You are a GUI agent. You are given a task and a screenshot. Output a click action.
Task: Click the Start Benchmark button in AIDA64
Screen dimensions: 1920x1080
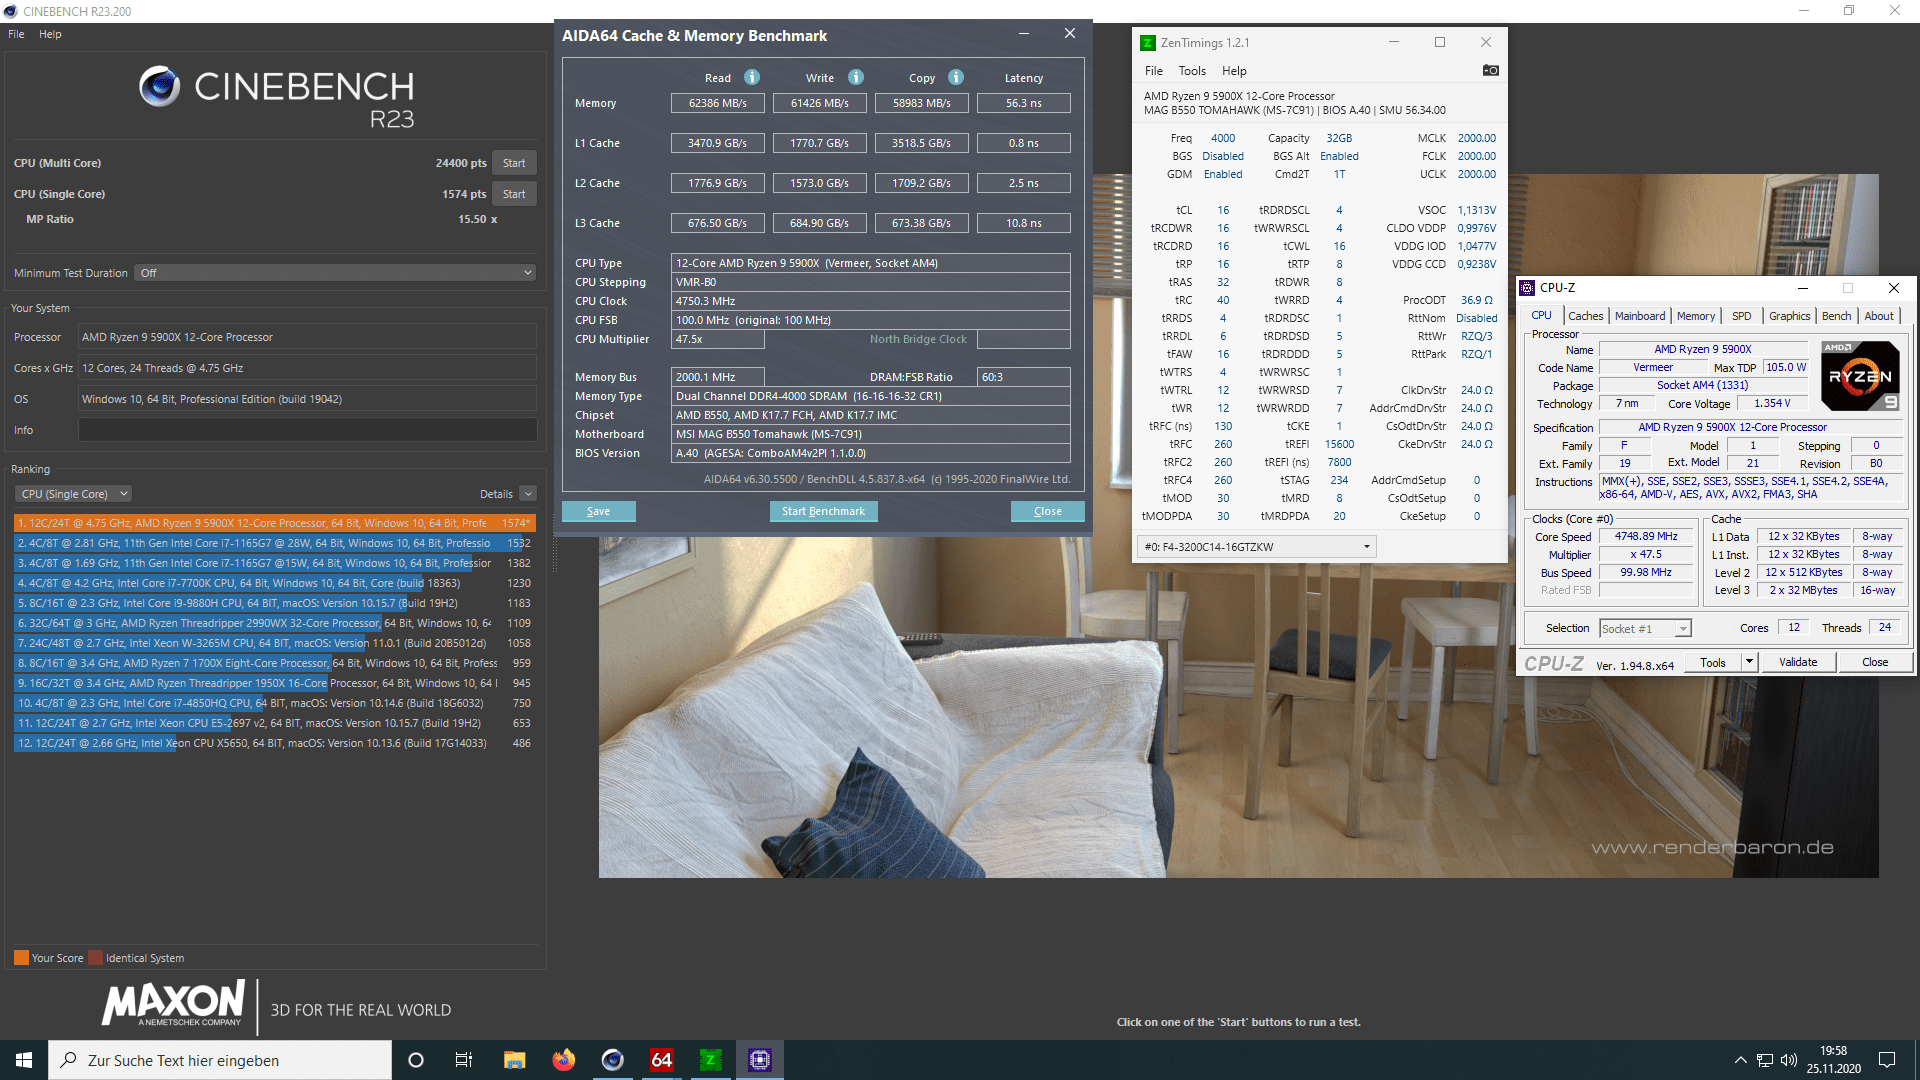point(823,511)
